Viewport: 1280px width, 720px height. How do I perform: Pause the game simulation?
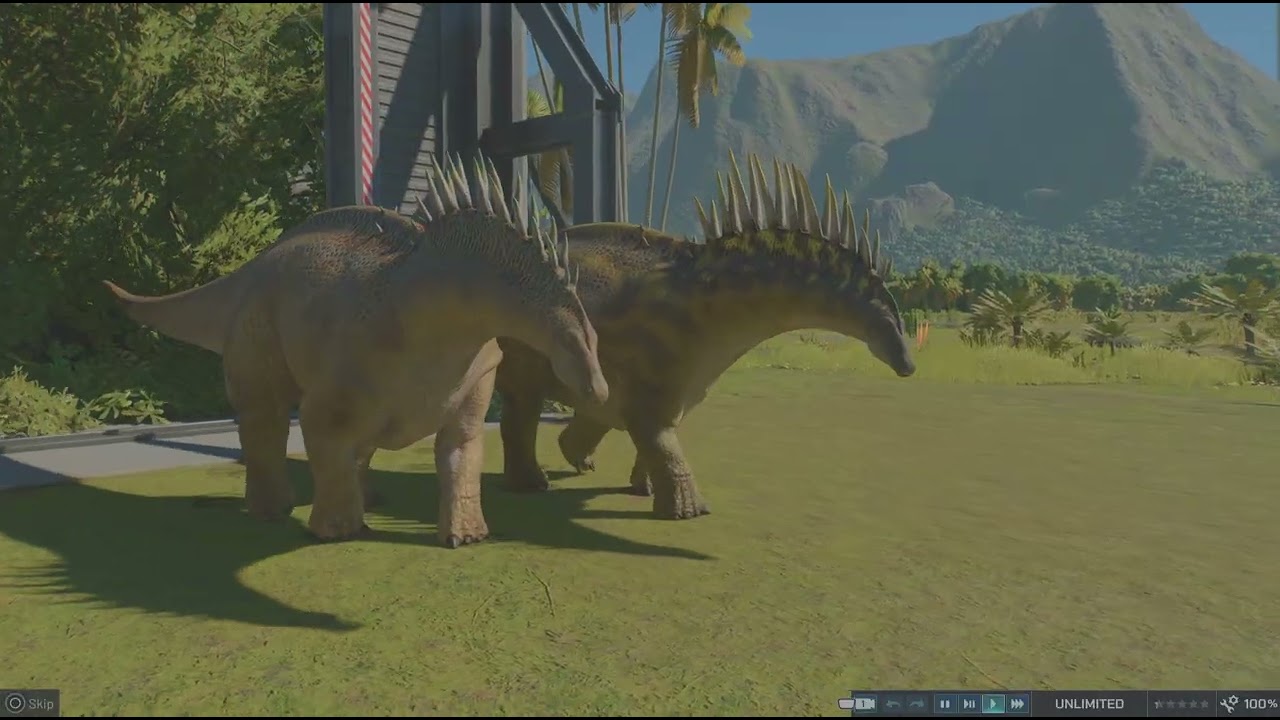point(945,704)
